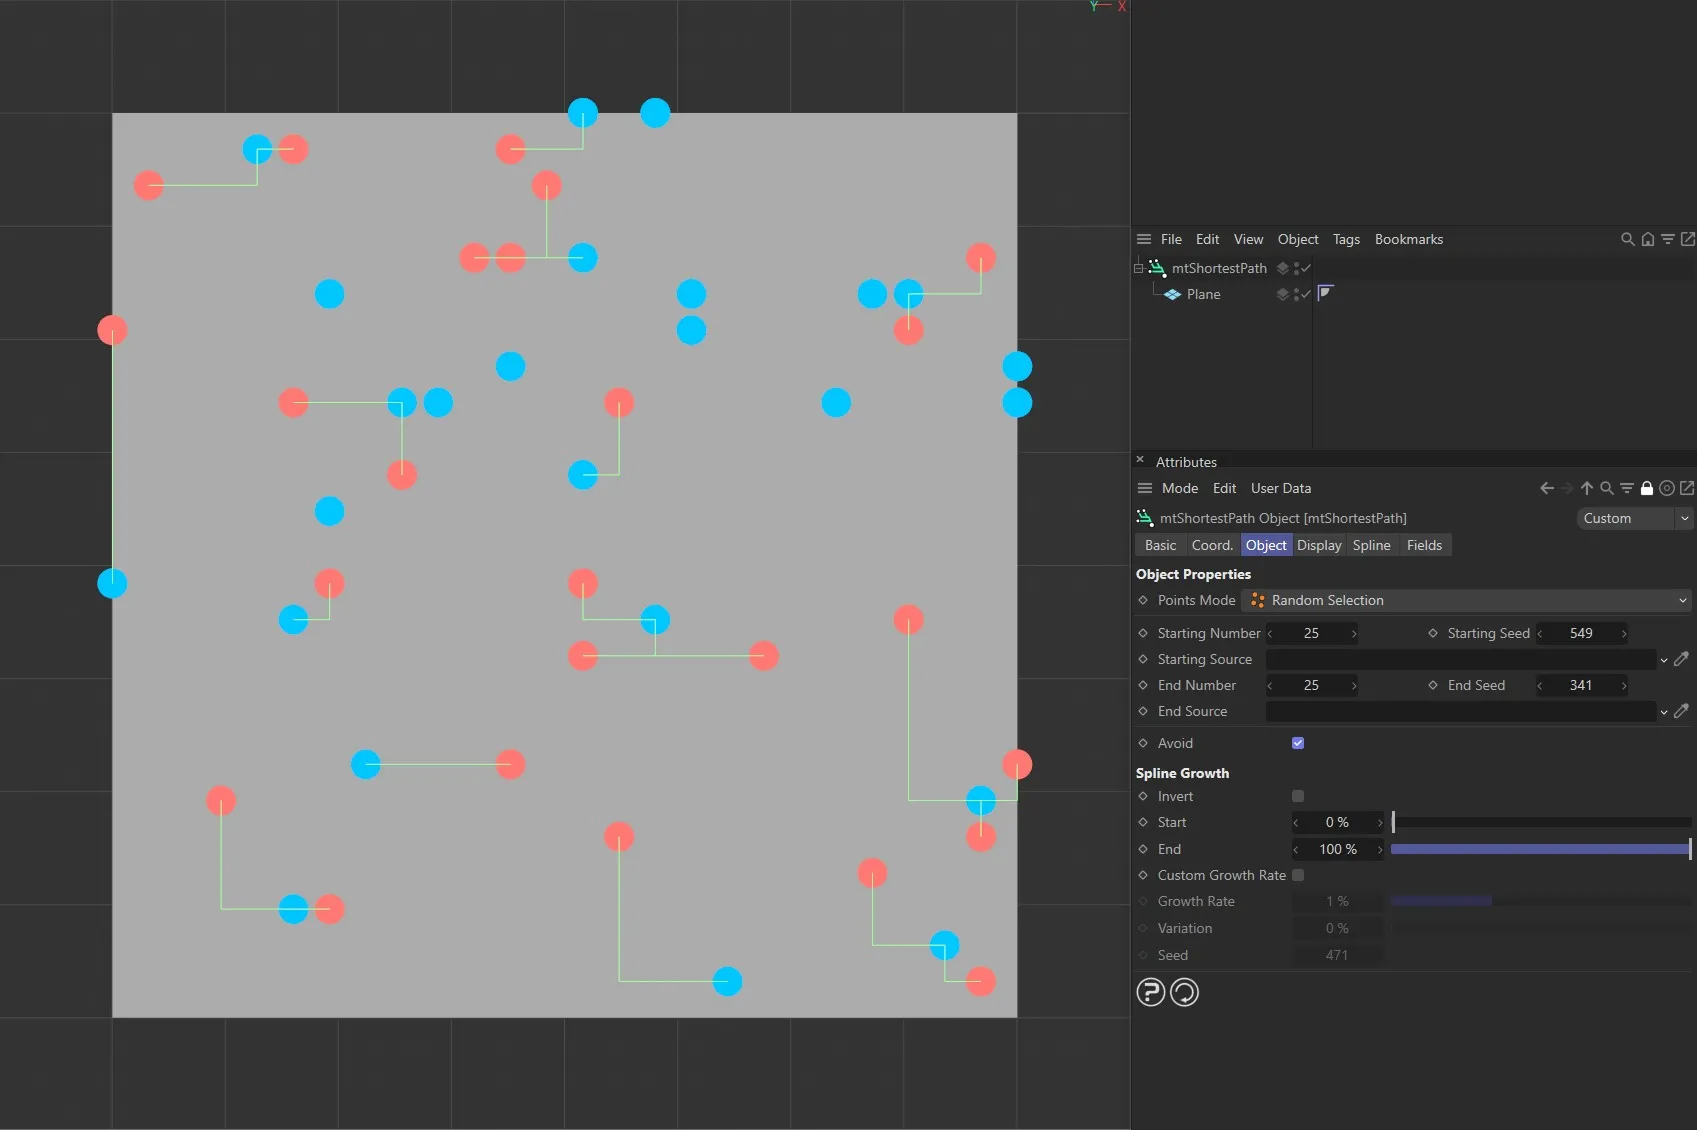Select the Plane object in the tree
1697x1130 pixels.
1203,294
